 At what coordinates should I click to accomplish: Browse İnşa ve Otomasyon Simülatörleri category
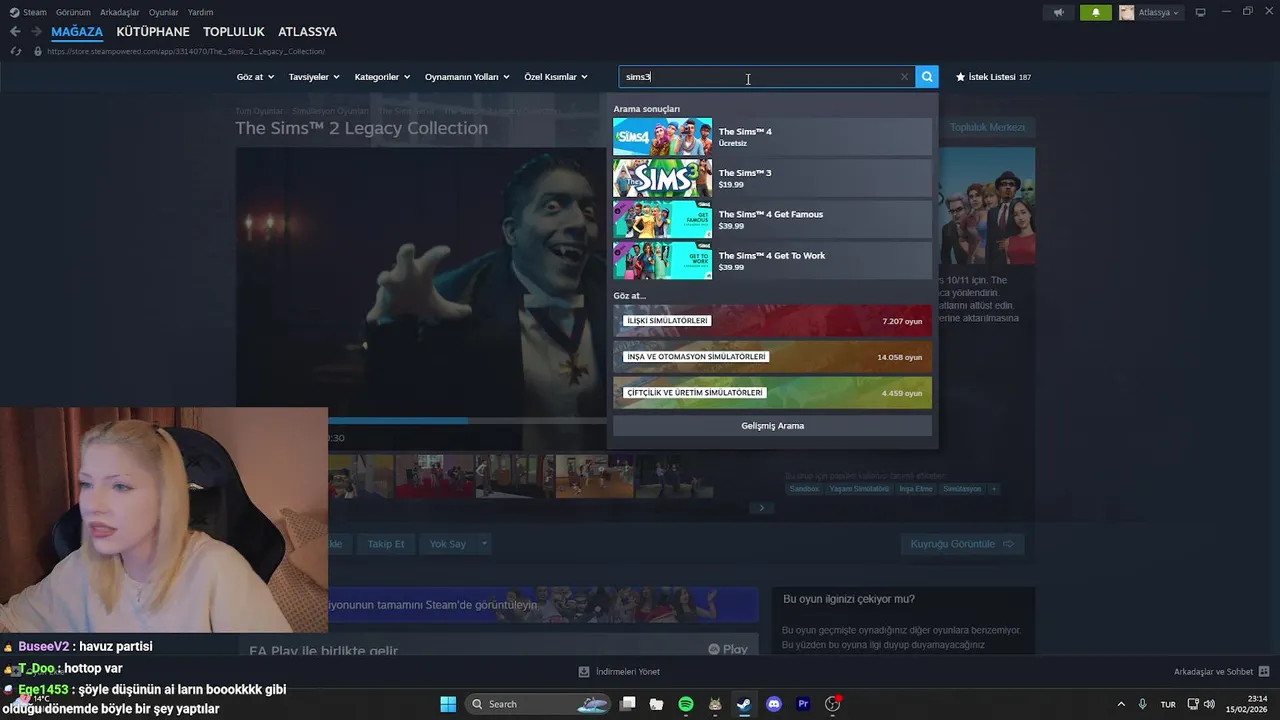pos(772,357)
